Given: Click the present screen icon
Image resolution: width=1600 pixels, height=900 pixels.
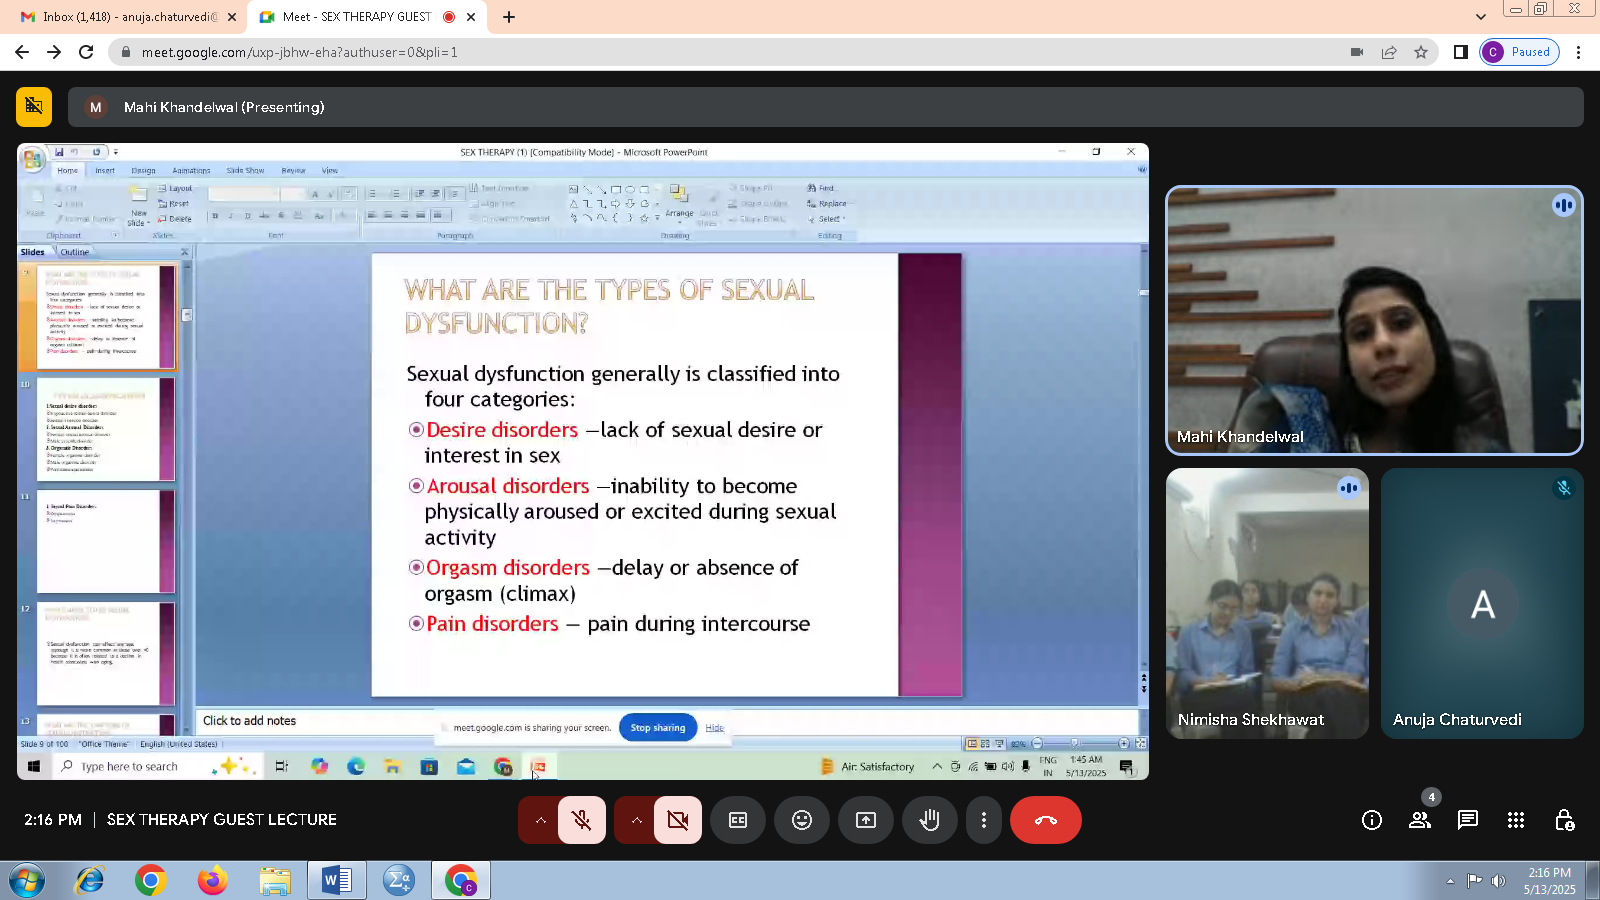Looking at the screenshot, I should pyautogui.click(x=866, y=820).
